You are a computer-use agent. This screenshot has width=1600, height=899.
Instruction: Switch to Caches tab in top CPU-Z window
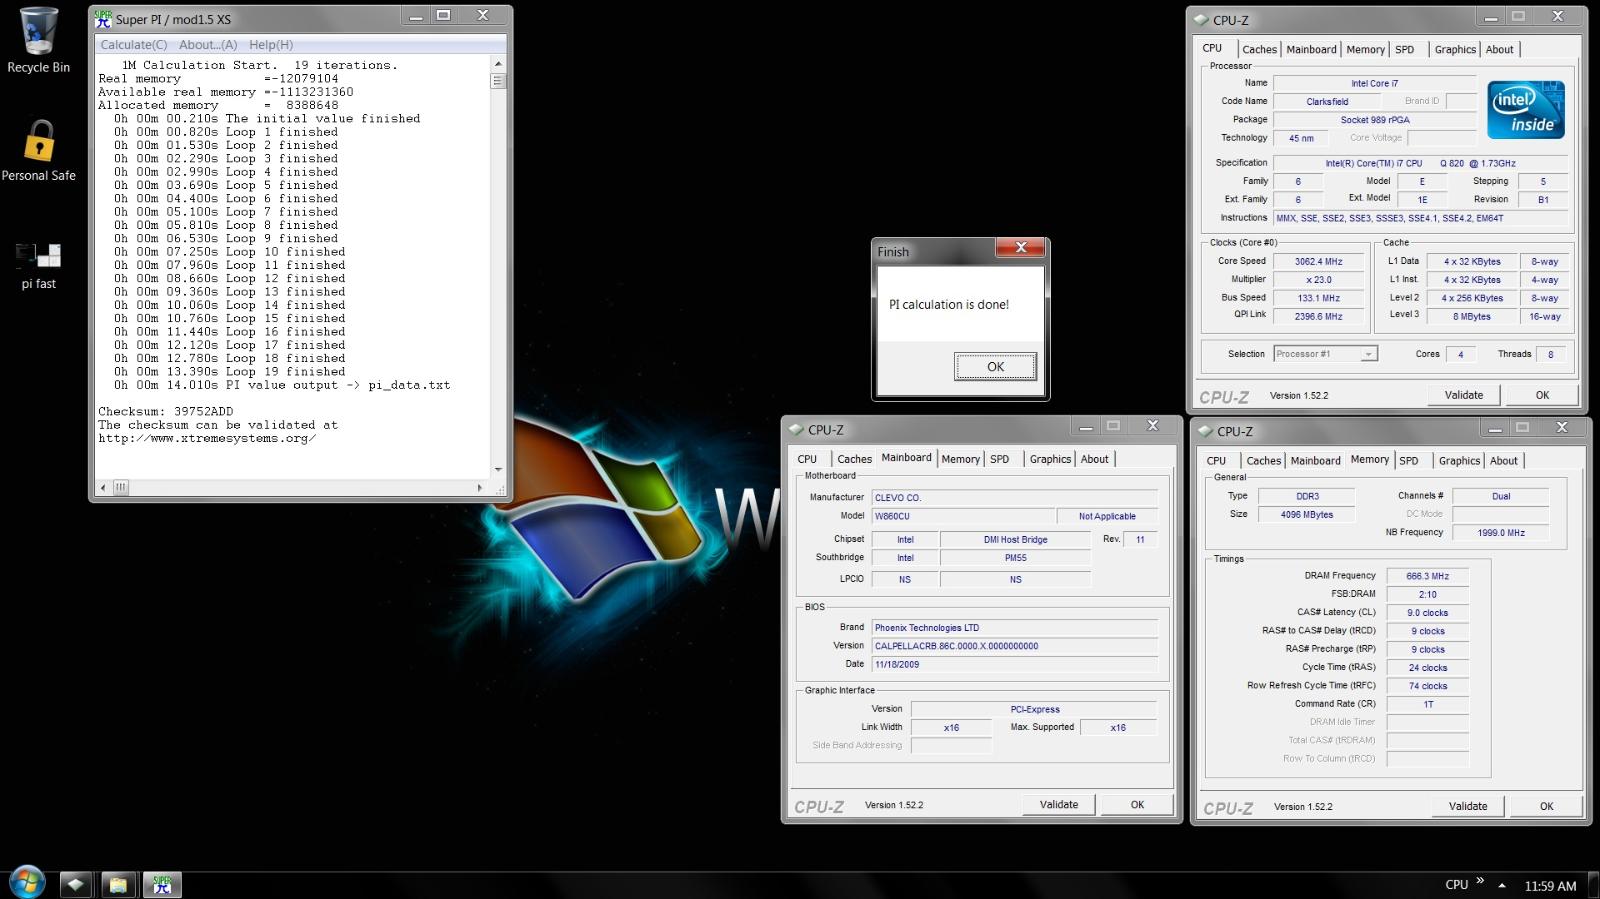(x=1259, y=49)
